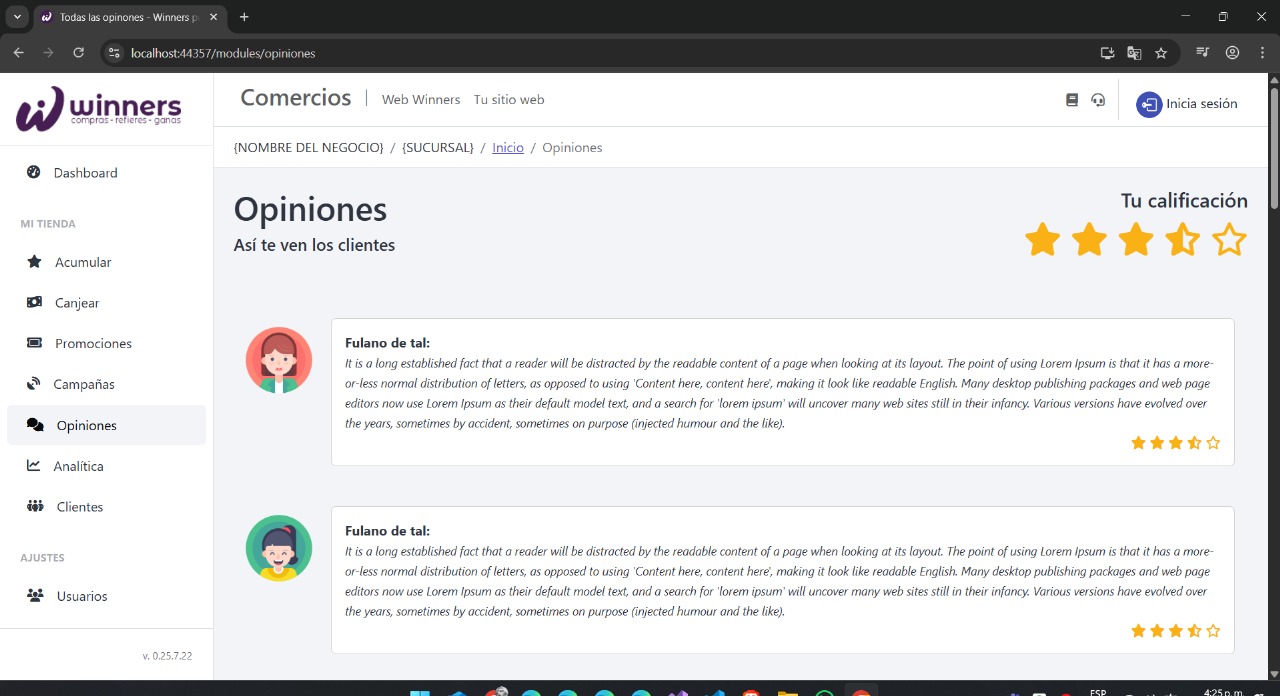The width and height of the screenshot is (1280, 696).
Task: Open the book documentation icon in header
Action: click(1072, 100)
